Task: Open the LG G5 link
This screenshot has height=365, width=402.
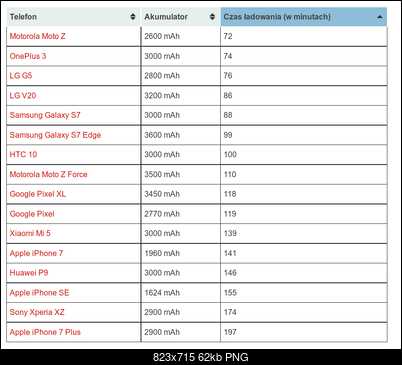Action: [x=21, y=76]
